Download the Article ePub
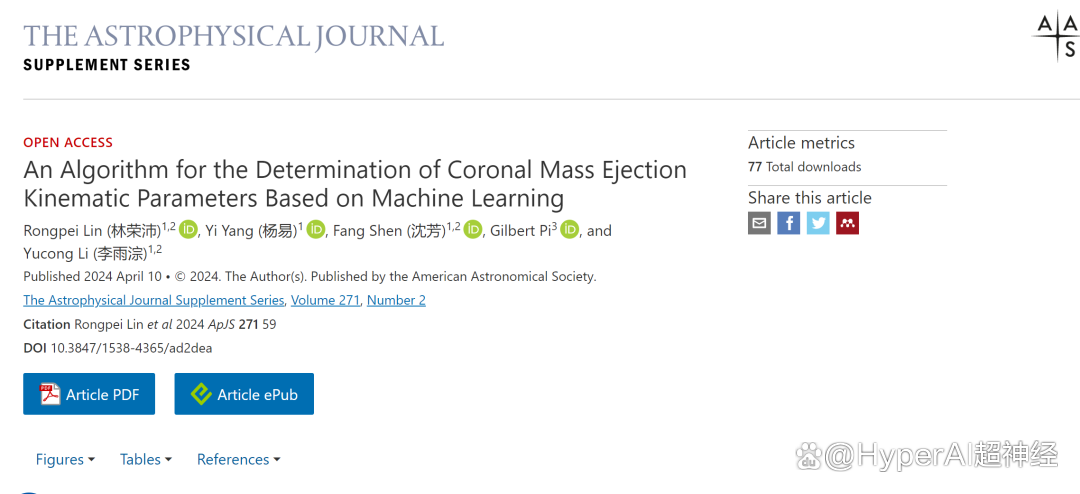The image size is (1080, 494). (244, 394)
